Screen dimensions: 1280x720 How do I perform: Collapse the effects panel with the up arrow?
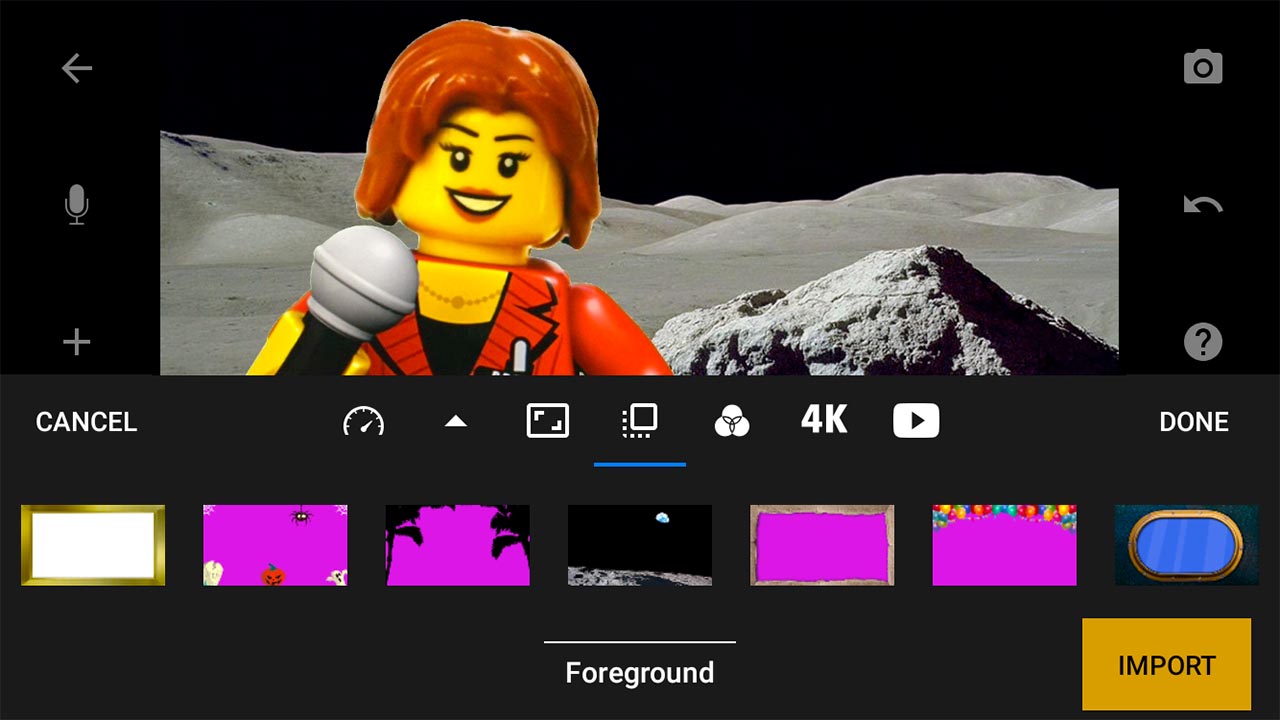[457, 421]
